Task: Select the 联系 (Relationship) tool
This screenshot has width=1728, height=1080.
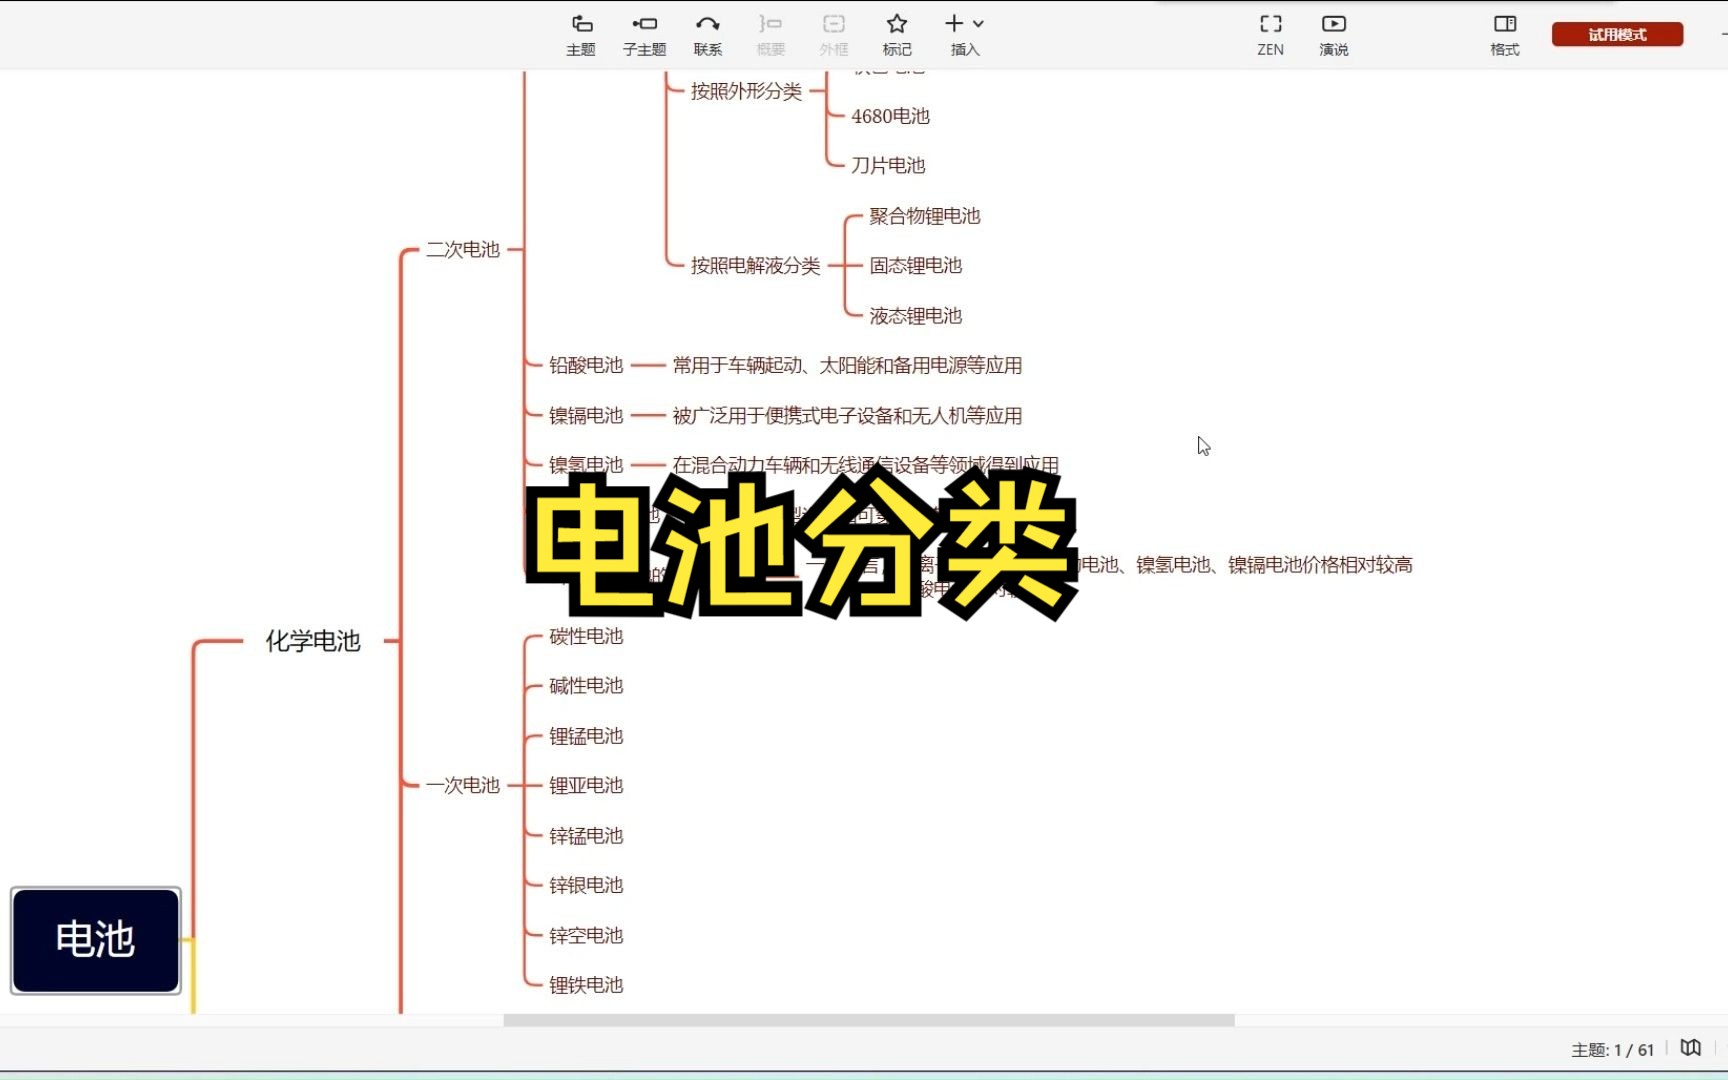Action: tap(707, 34)
